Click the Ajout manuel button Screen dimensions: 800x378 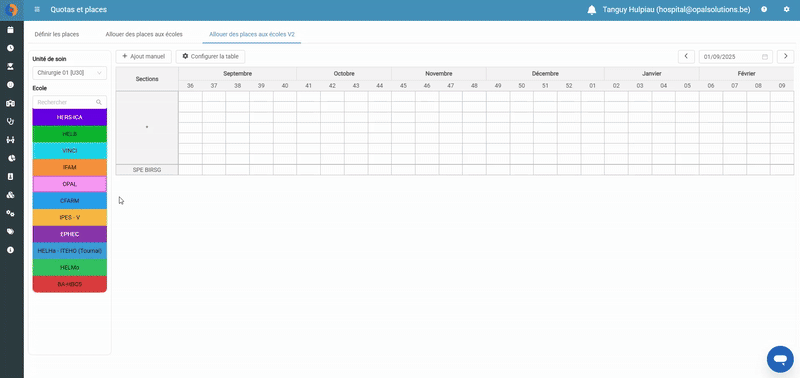[143, 56]
